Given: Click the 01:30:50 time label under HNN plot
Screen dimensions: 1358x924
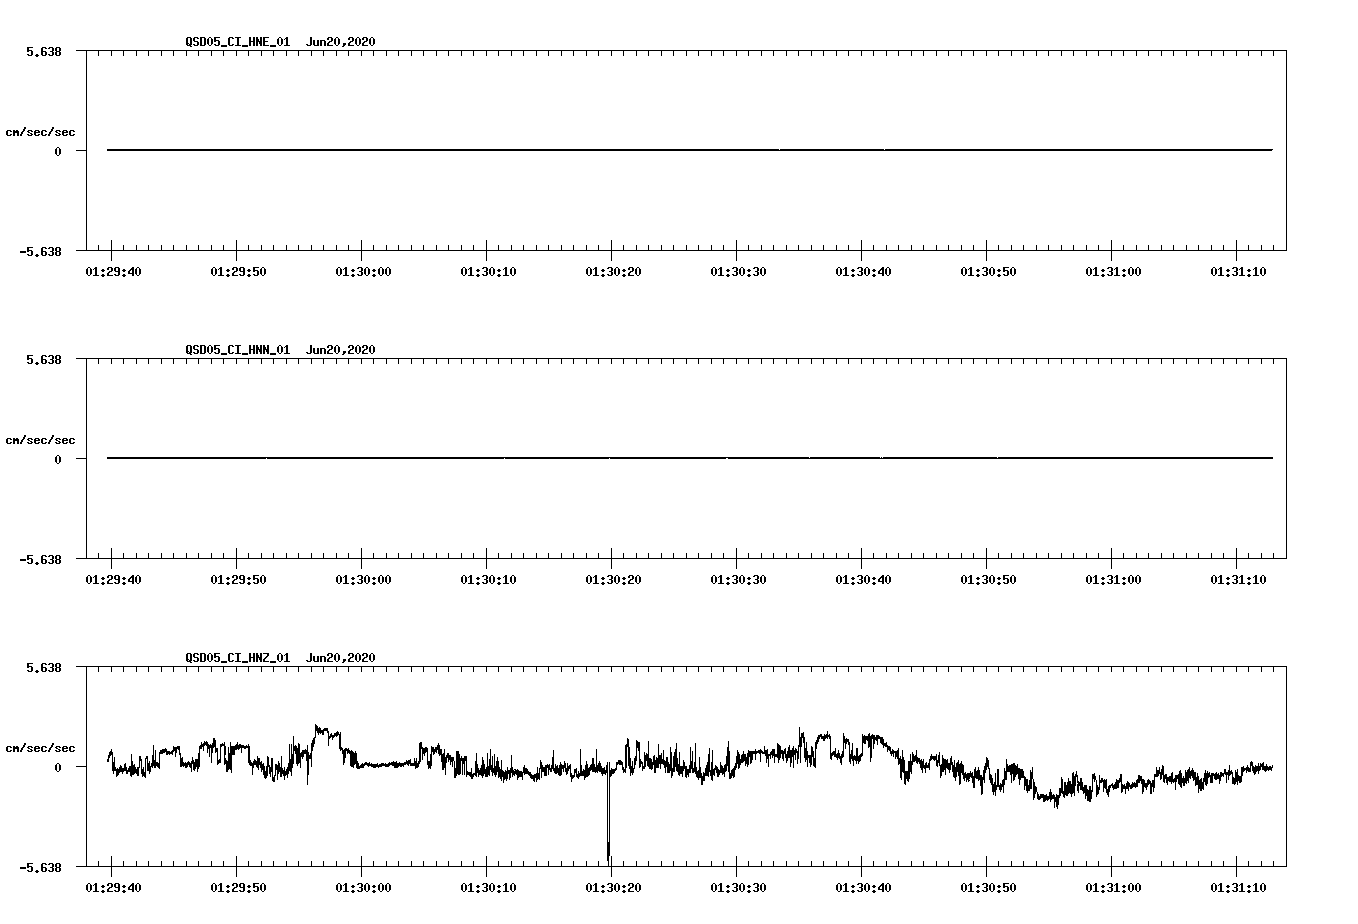Looking at the screenshot, I should (987, 579).
